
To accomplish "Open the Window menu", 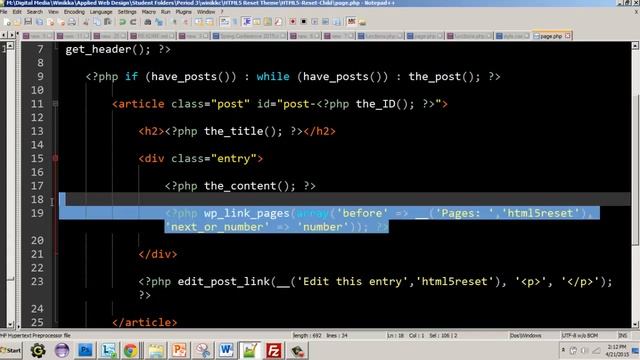I will coord(206,12).
